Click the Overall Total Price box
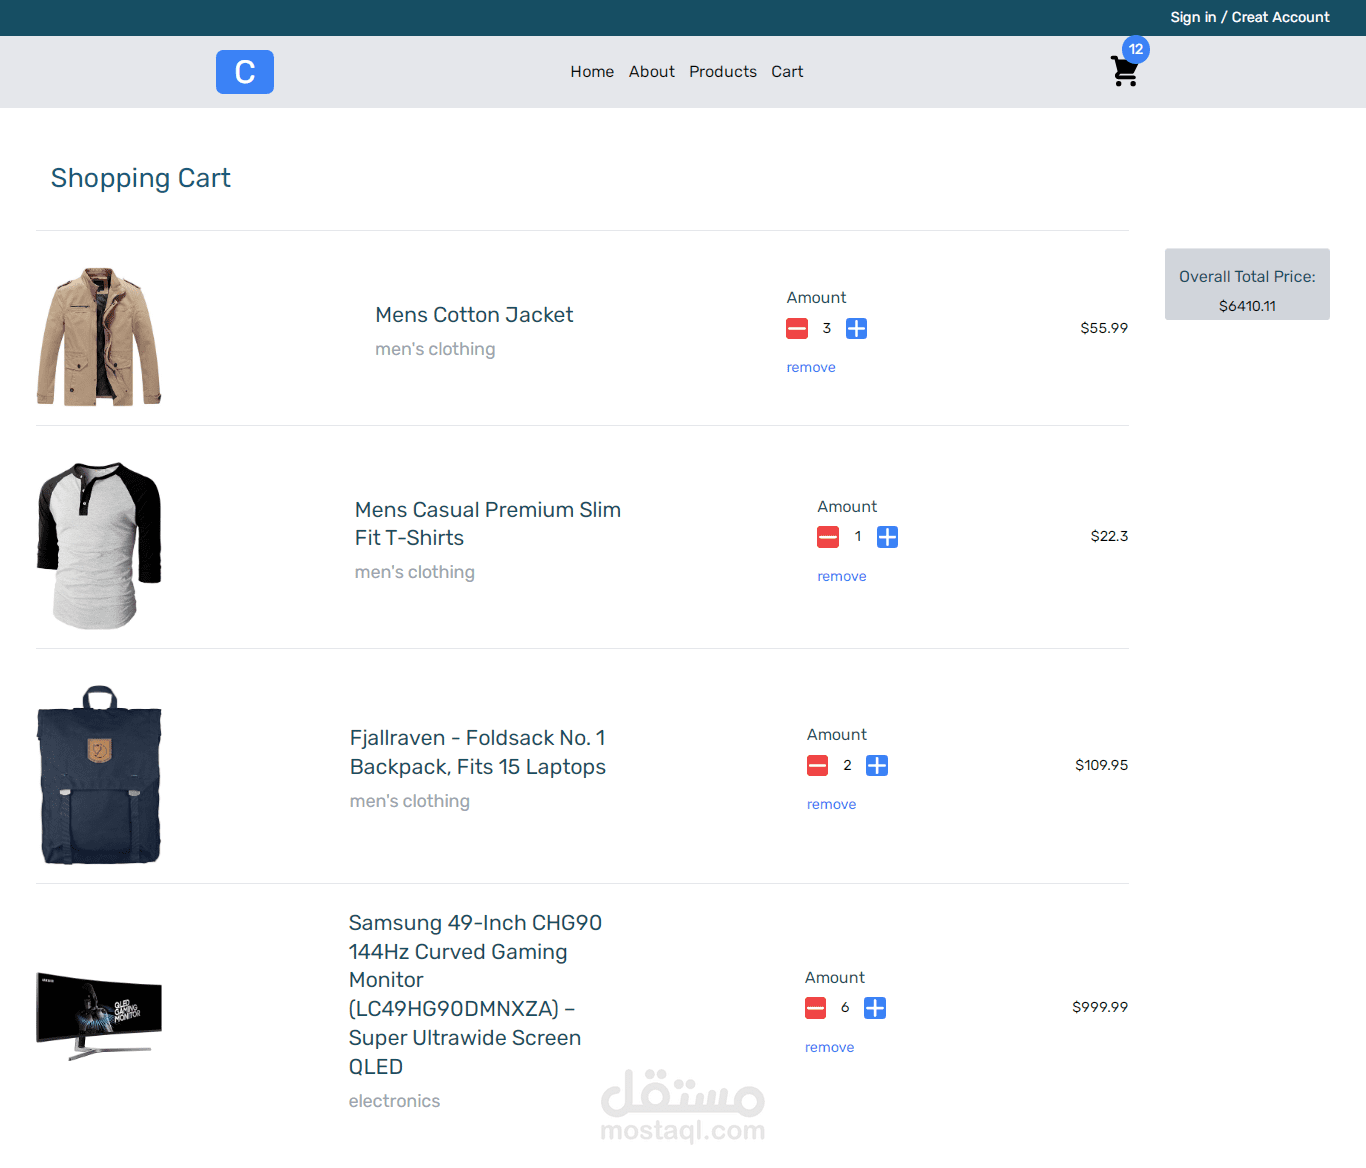1366x1168 pixels. [x=1247, y=284]
